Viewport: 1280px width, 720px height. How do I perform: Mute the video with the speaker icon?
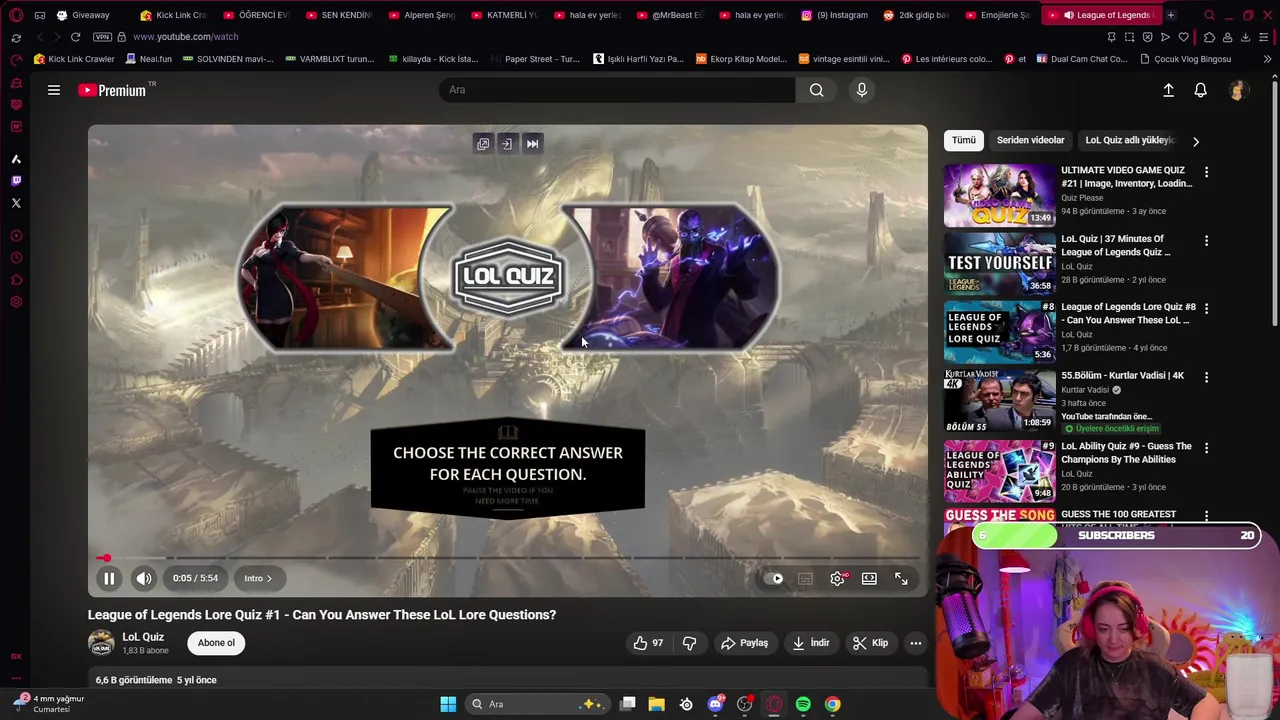144,578
